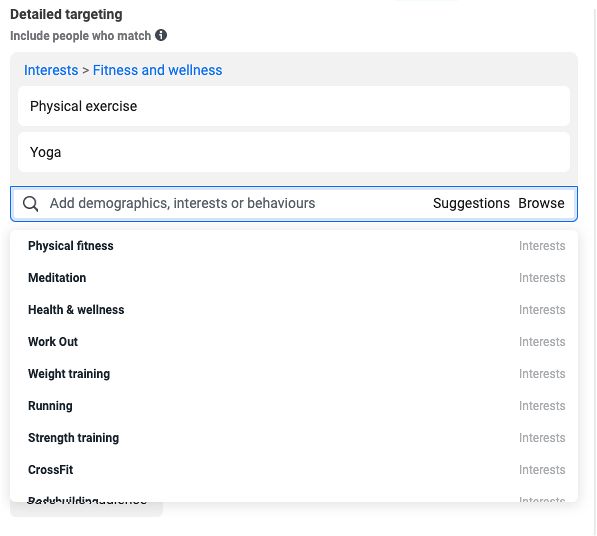This screenshot has height=536, width=597.
Task: Pick the partially visible Bodybuilding suggestion
Action: coord(294,496)
